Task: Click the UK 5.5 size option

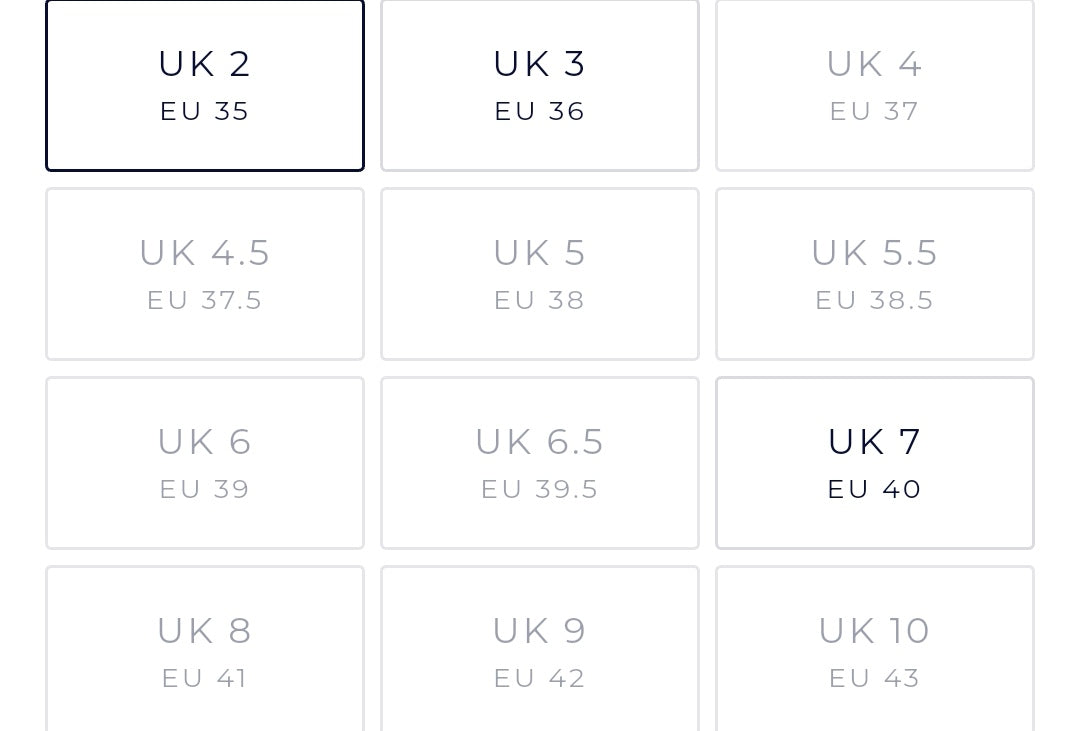Action: point(875,274)
